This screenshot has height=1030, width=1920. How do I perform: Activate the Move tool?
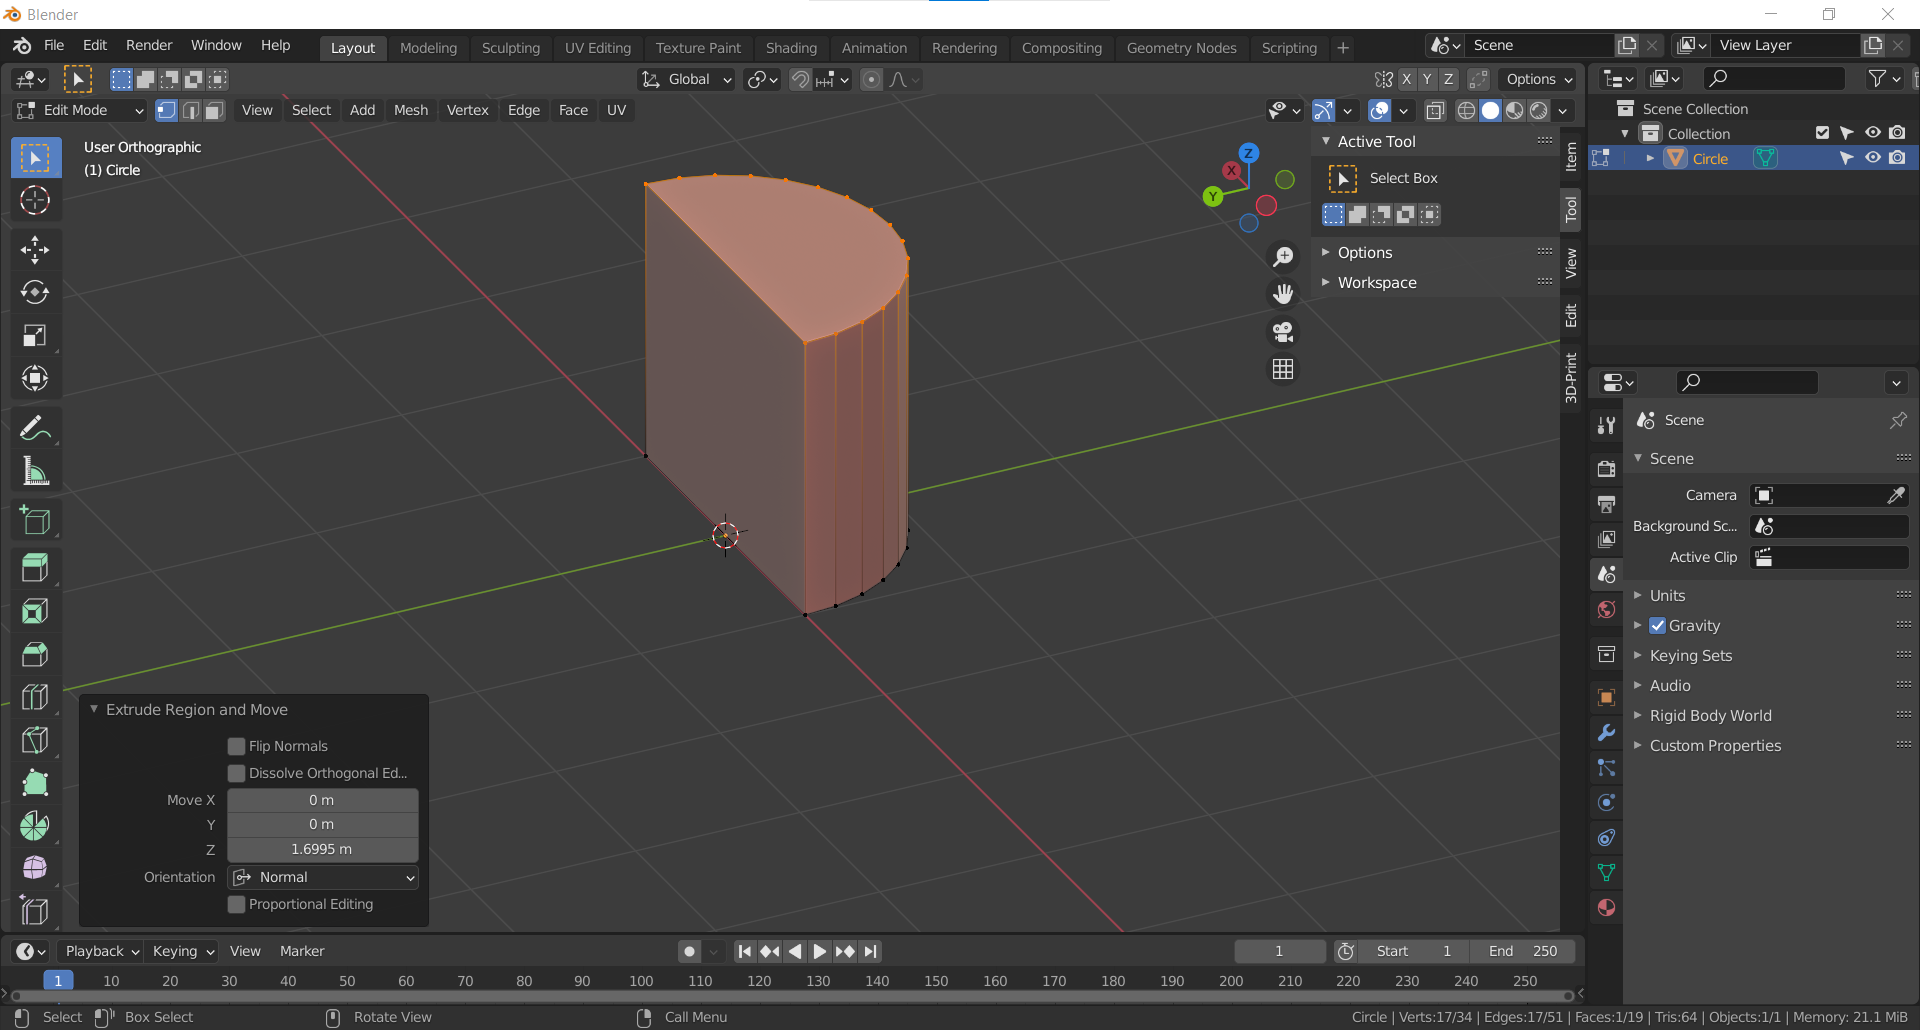tap(35, 249)
